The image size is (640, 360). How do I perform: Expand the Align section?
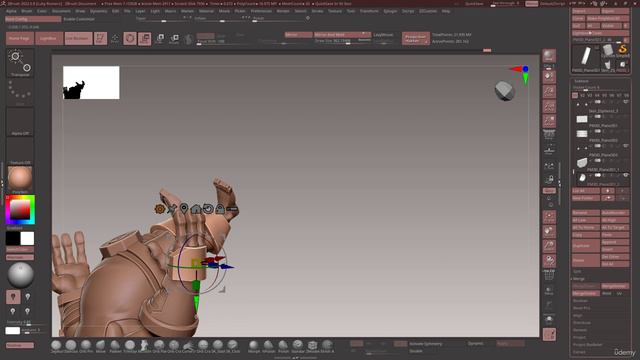(578, 316)
